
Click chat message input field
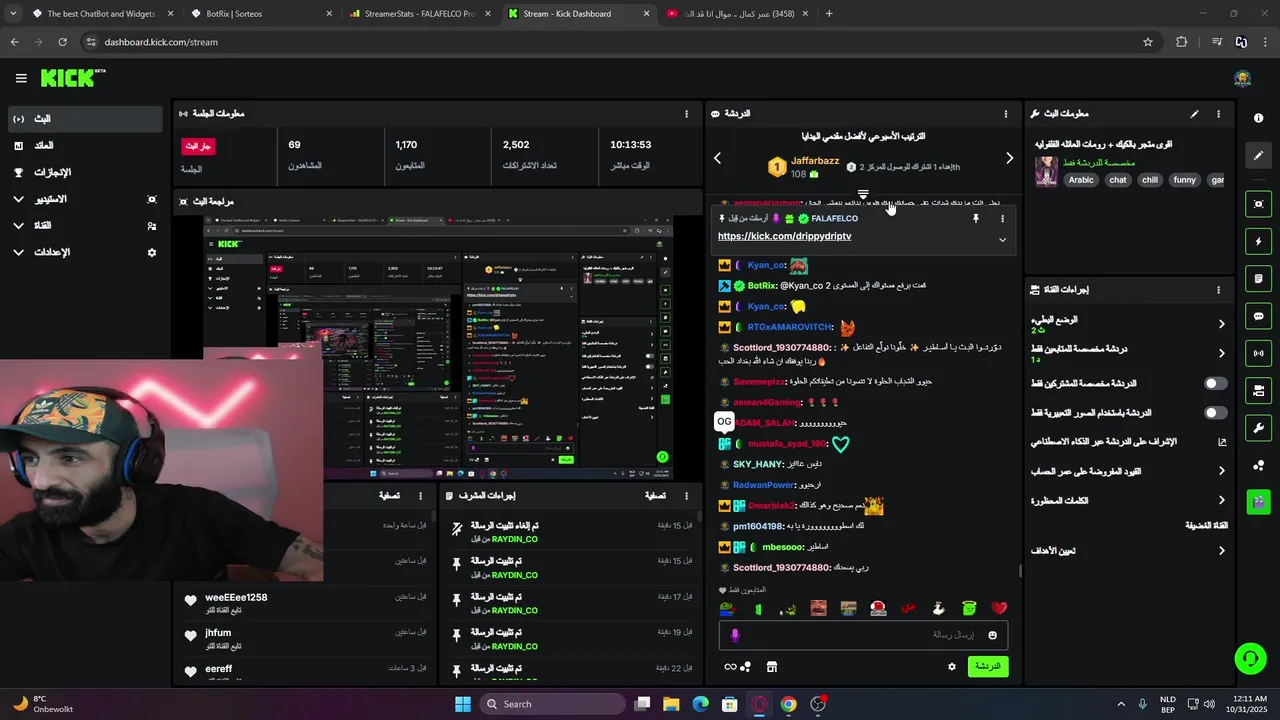(x=863, y=635)
